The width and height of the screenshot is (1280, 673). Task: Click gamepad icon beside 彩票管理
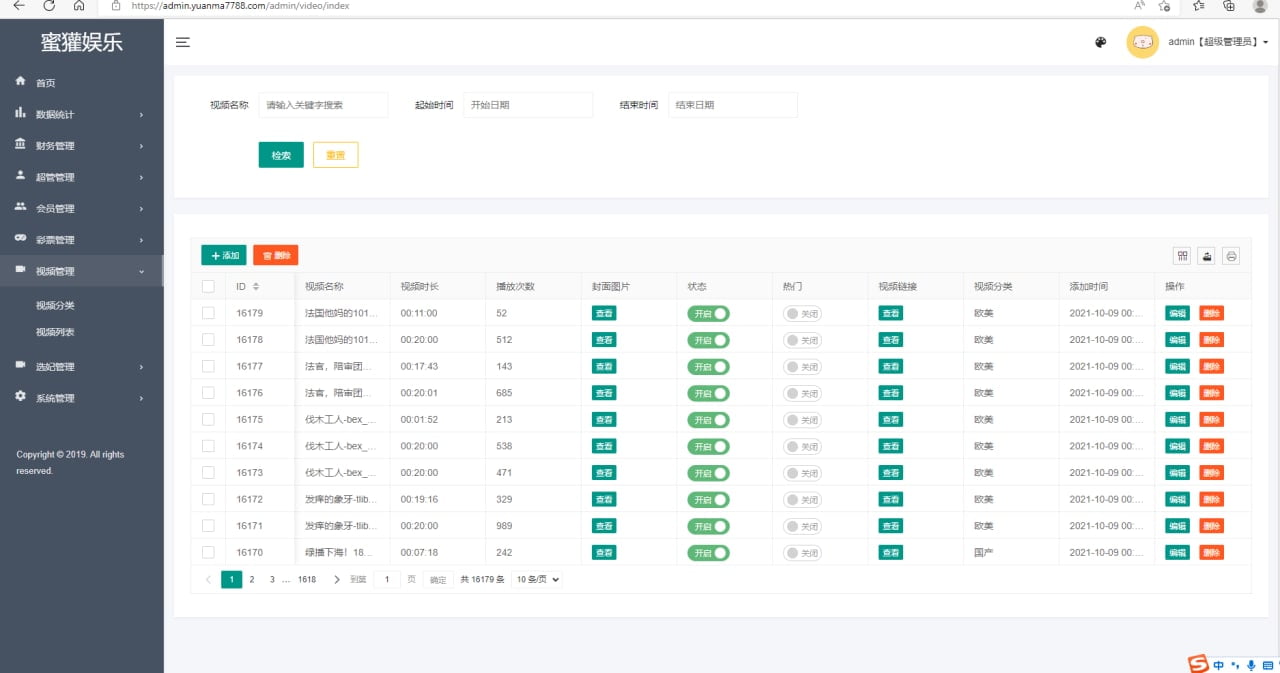click(x=20, y=238)
